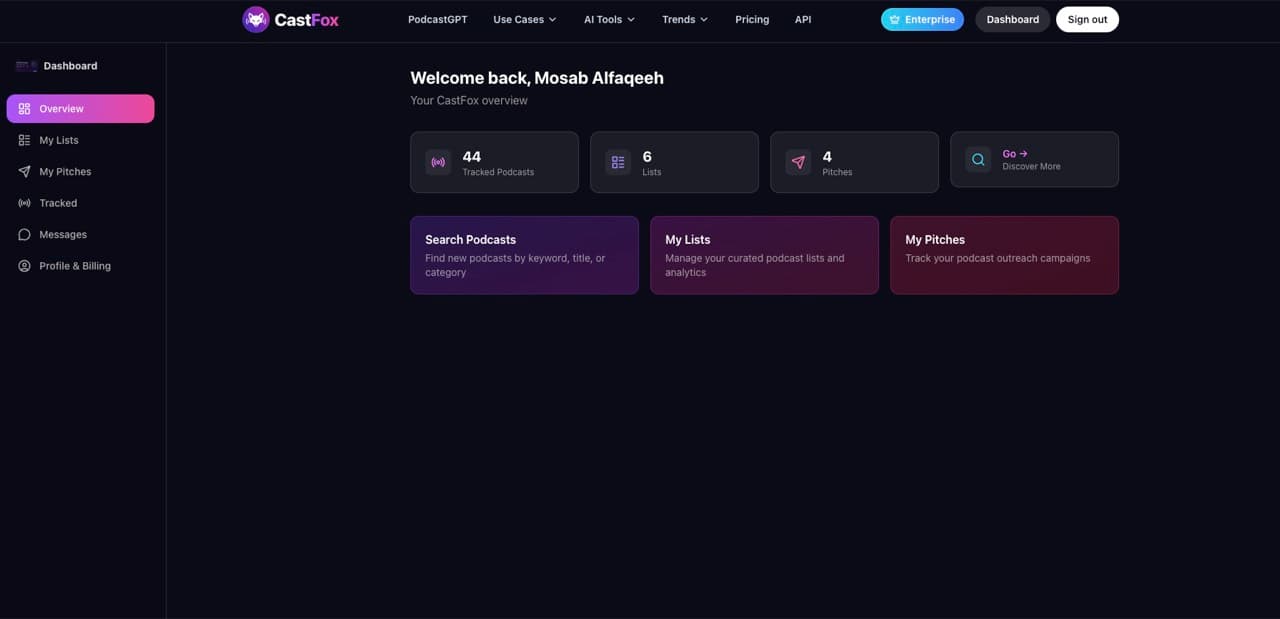Click the My Lists icon in sidebar

point(25,140)
